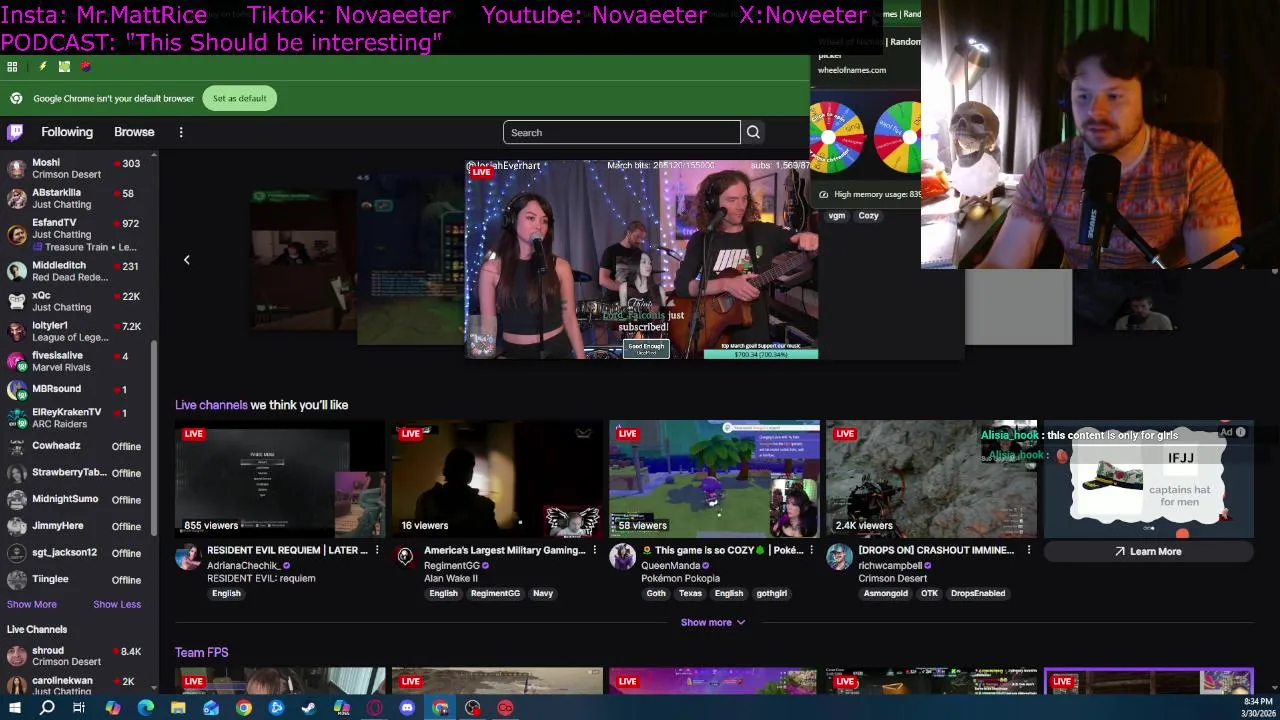Select the Goth tag under QueenManda
Screen dimensions: 1280x720
(656, 593)
